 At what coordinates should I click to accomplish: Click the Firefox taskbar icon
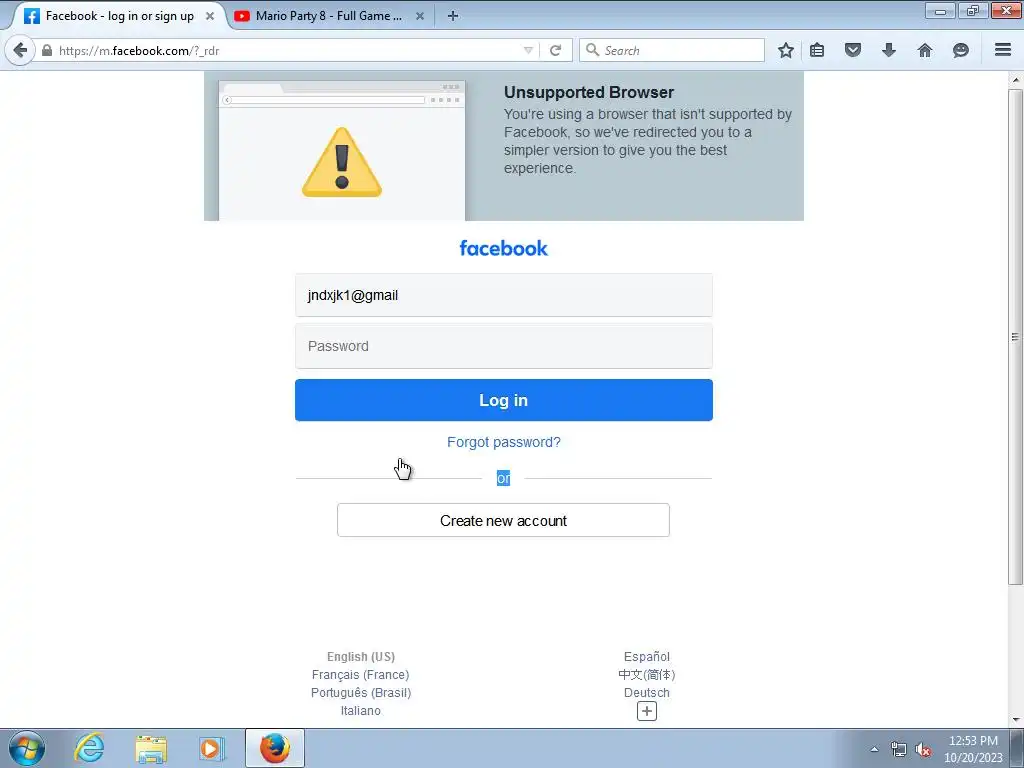tap(274, 748)
